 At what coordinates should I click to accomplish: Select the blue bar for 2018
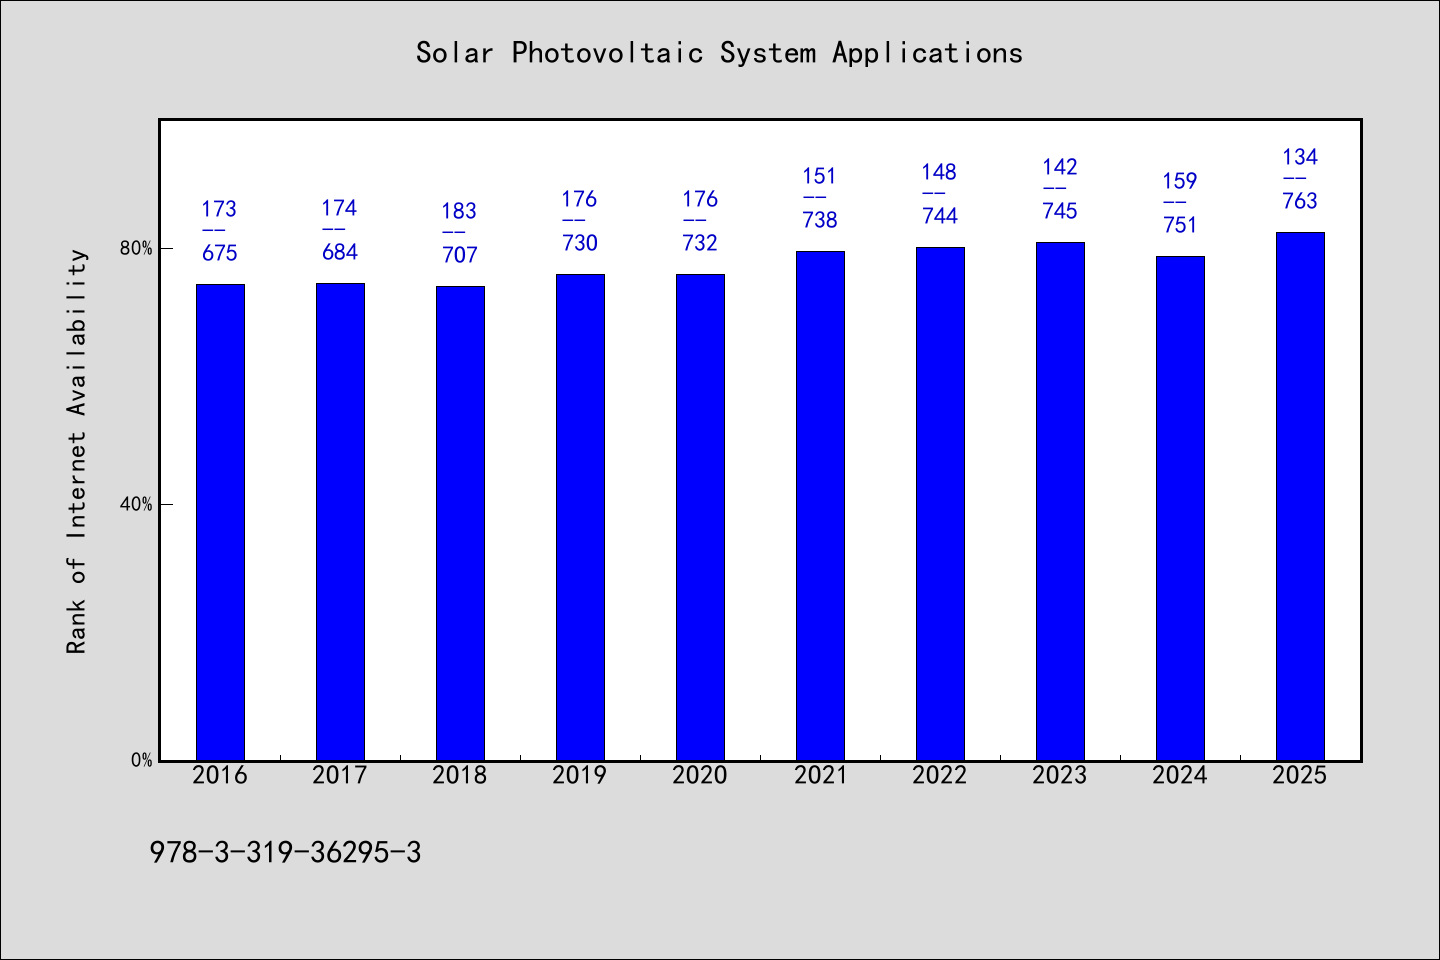460,523
